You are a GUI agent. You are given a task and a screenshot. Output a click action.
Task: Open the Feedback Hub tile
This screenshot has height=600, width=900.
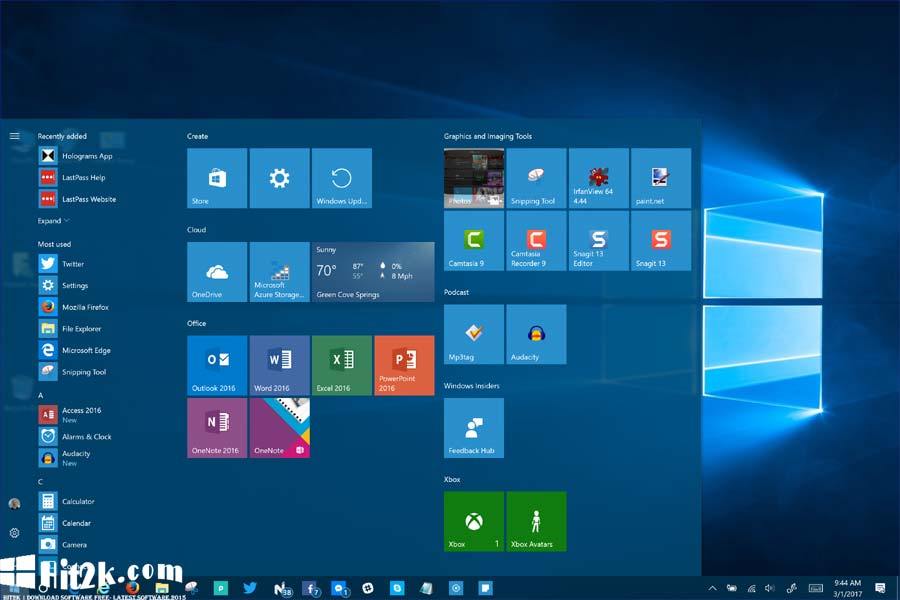point(474,428)
